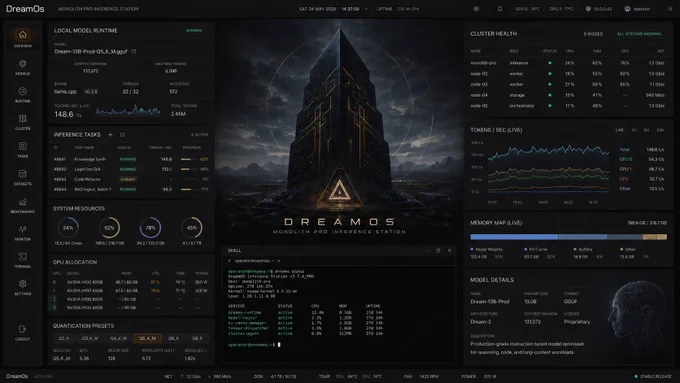Click the 10.0.0.42 IP address
Viewport: 680px width, 383px height.
602,9
